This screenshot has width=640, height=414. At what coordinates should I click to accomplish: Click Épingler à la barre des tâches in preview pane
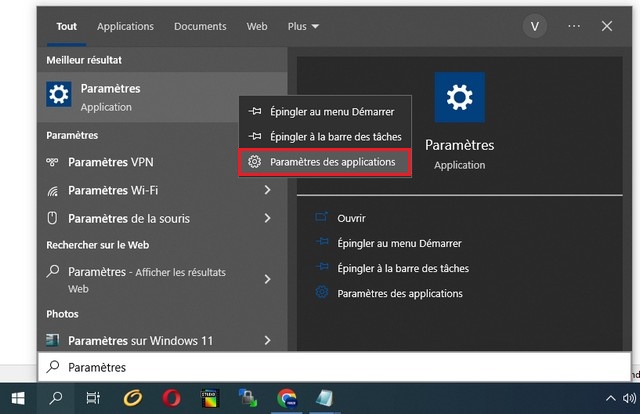[403, 268]
